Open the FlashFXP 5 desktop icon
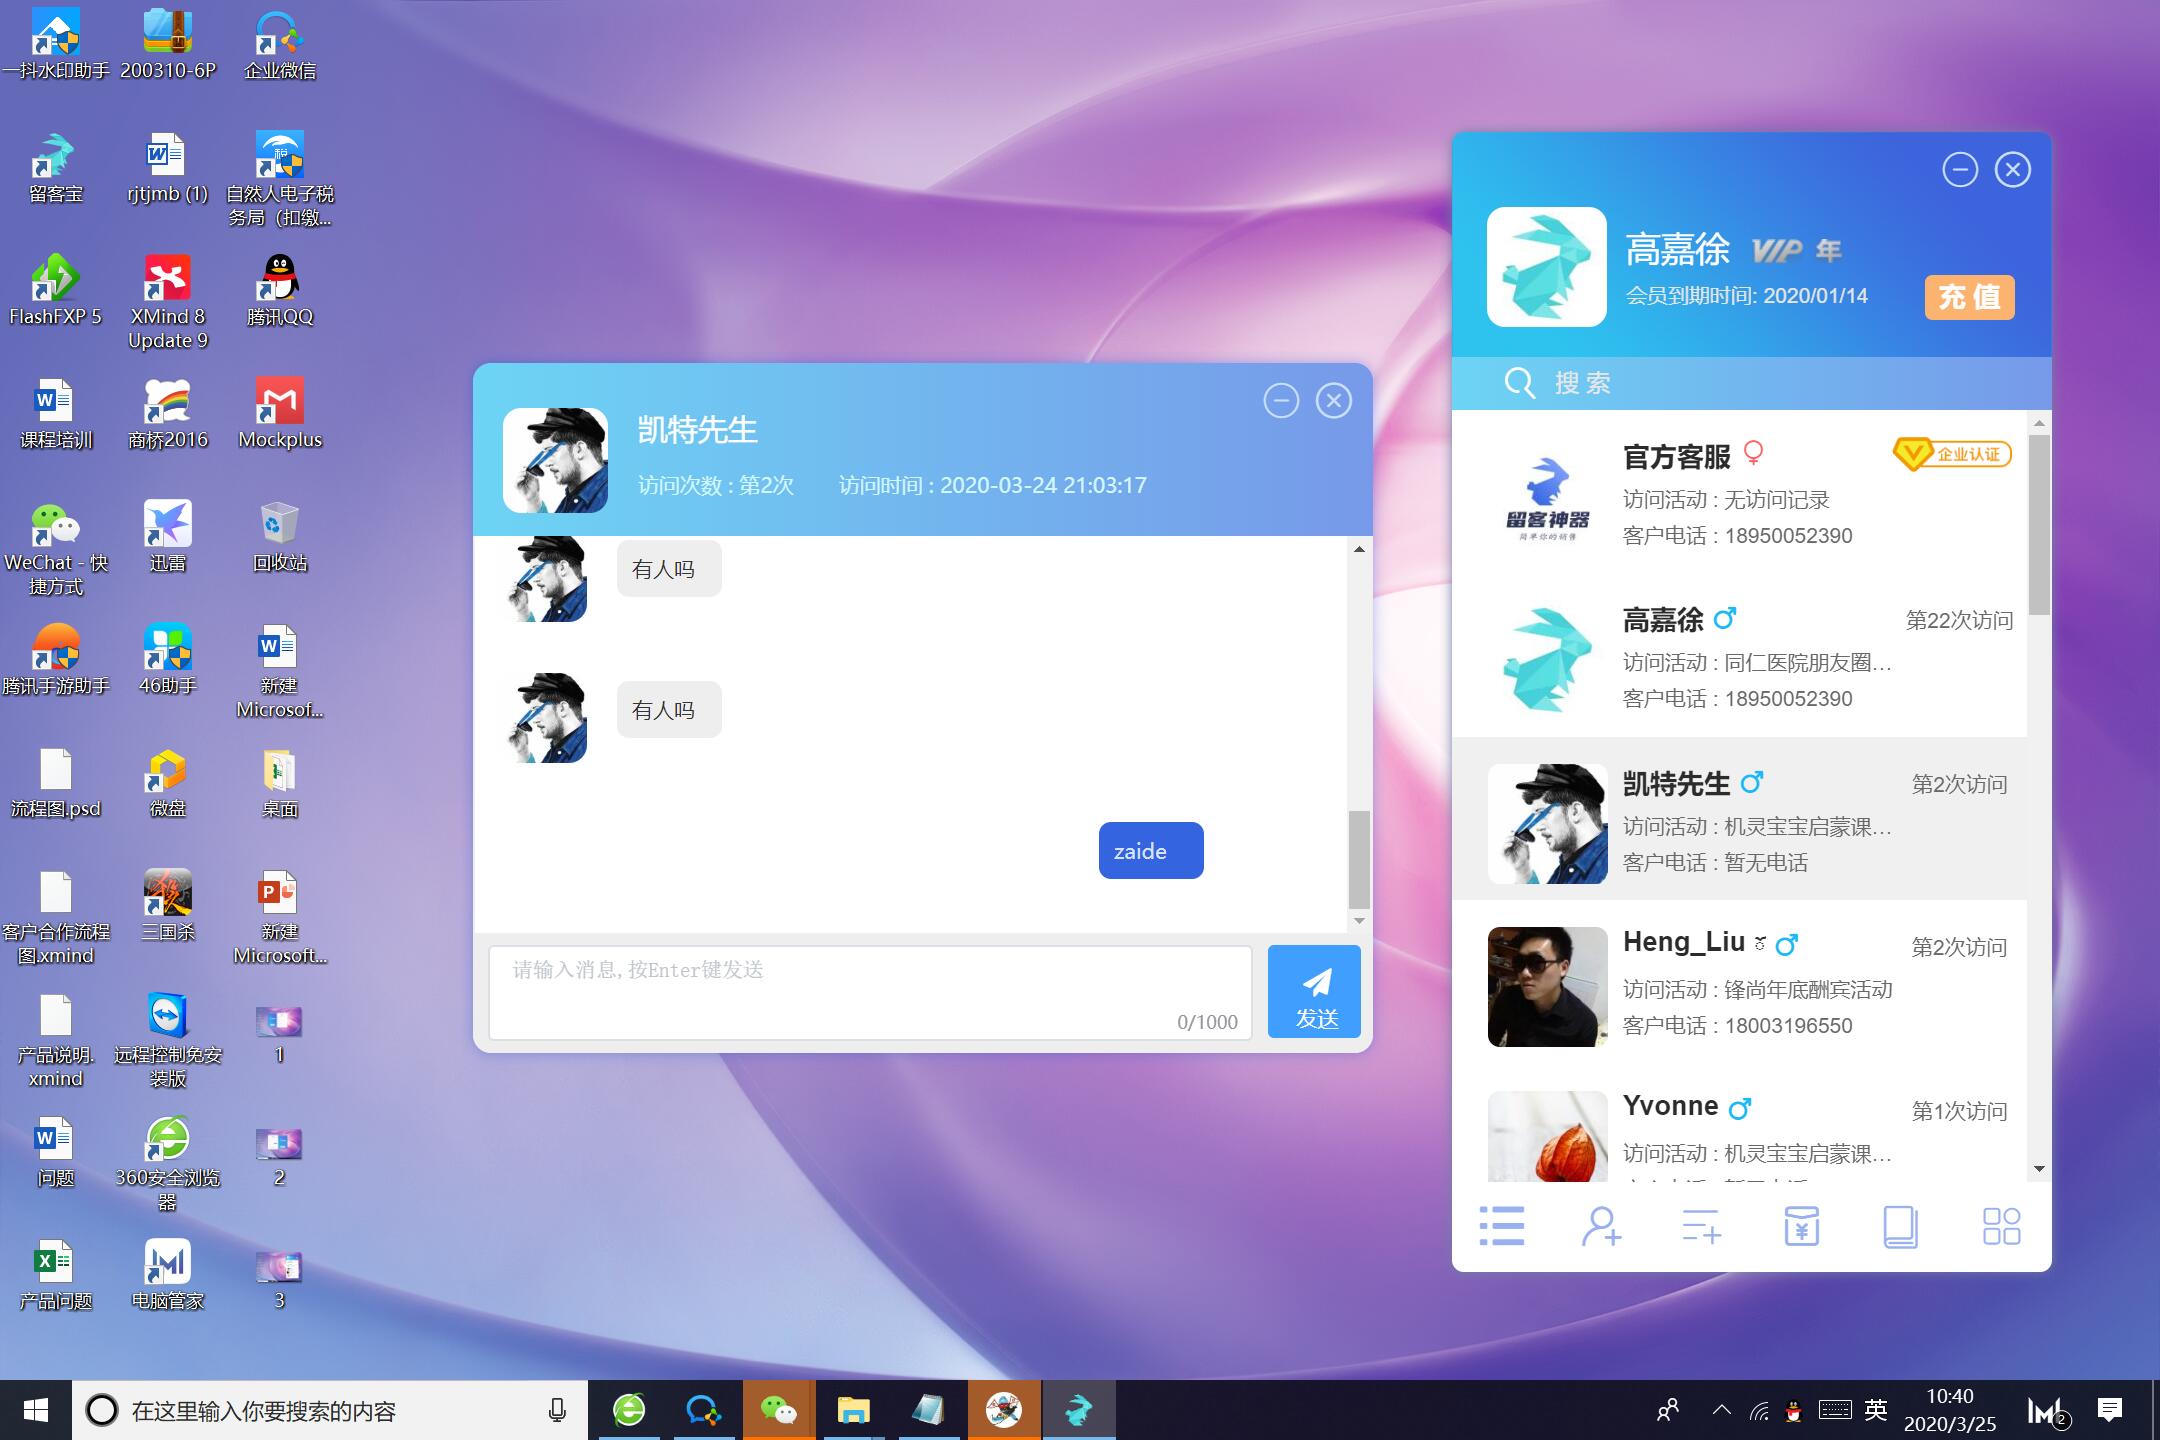Image resolution: width=2160 pixels, height=1440 pixels. pos(55,291)
